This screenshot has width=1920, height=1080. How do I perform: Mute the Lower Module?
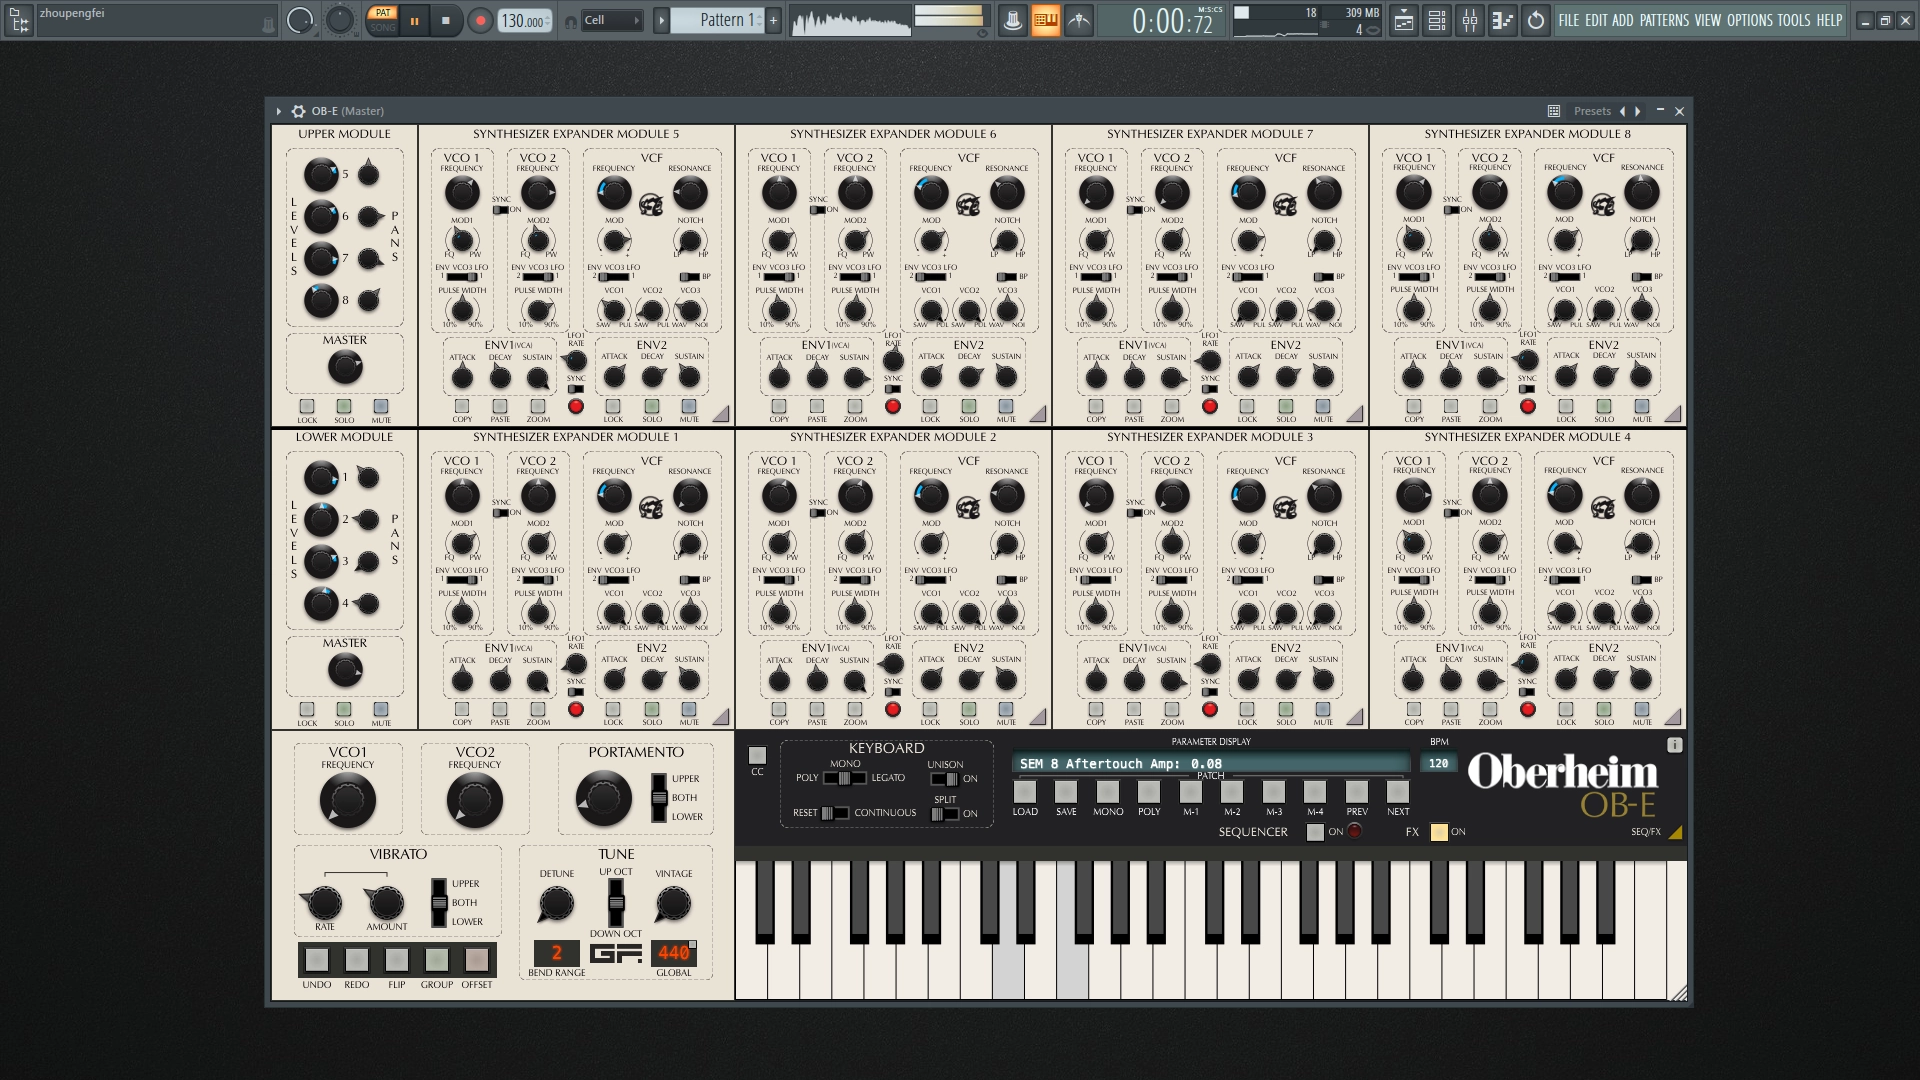(x=381, y=709)
